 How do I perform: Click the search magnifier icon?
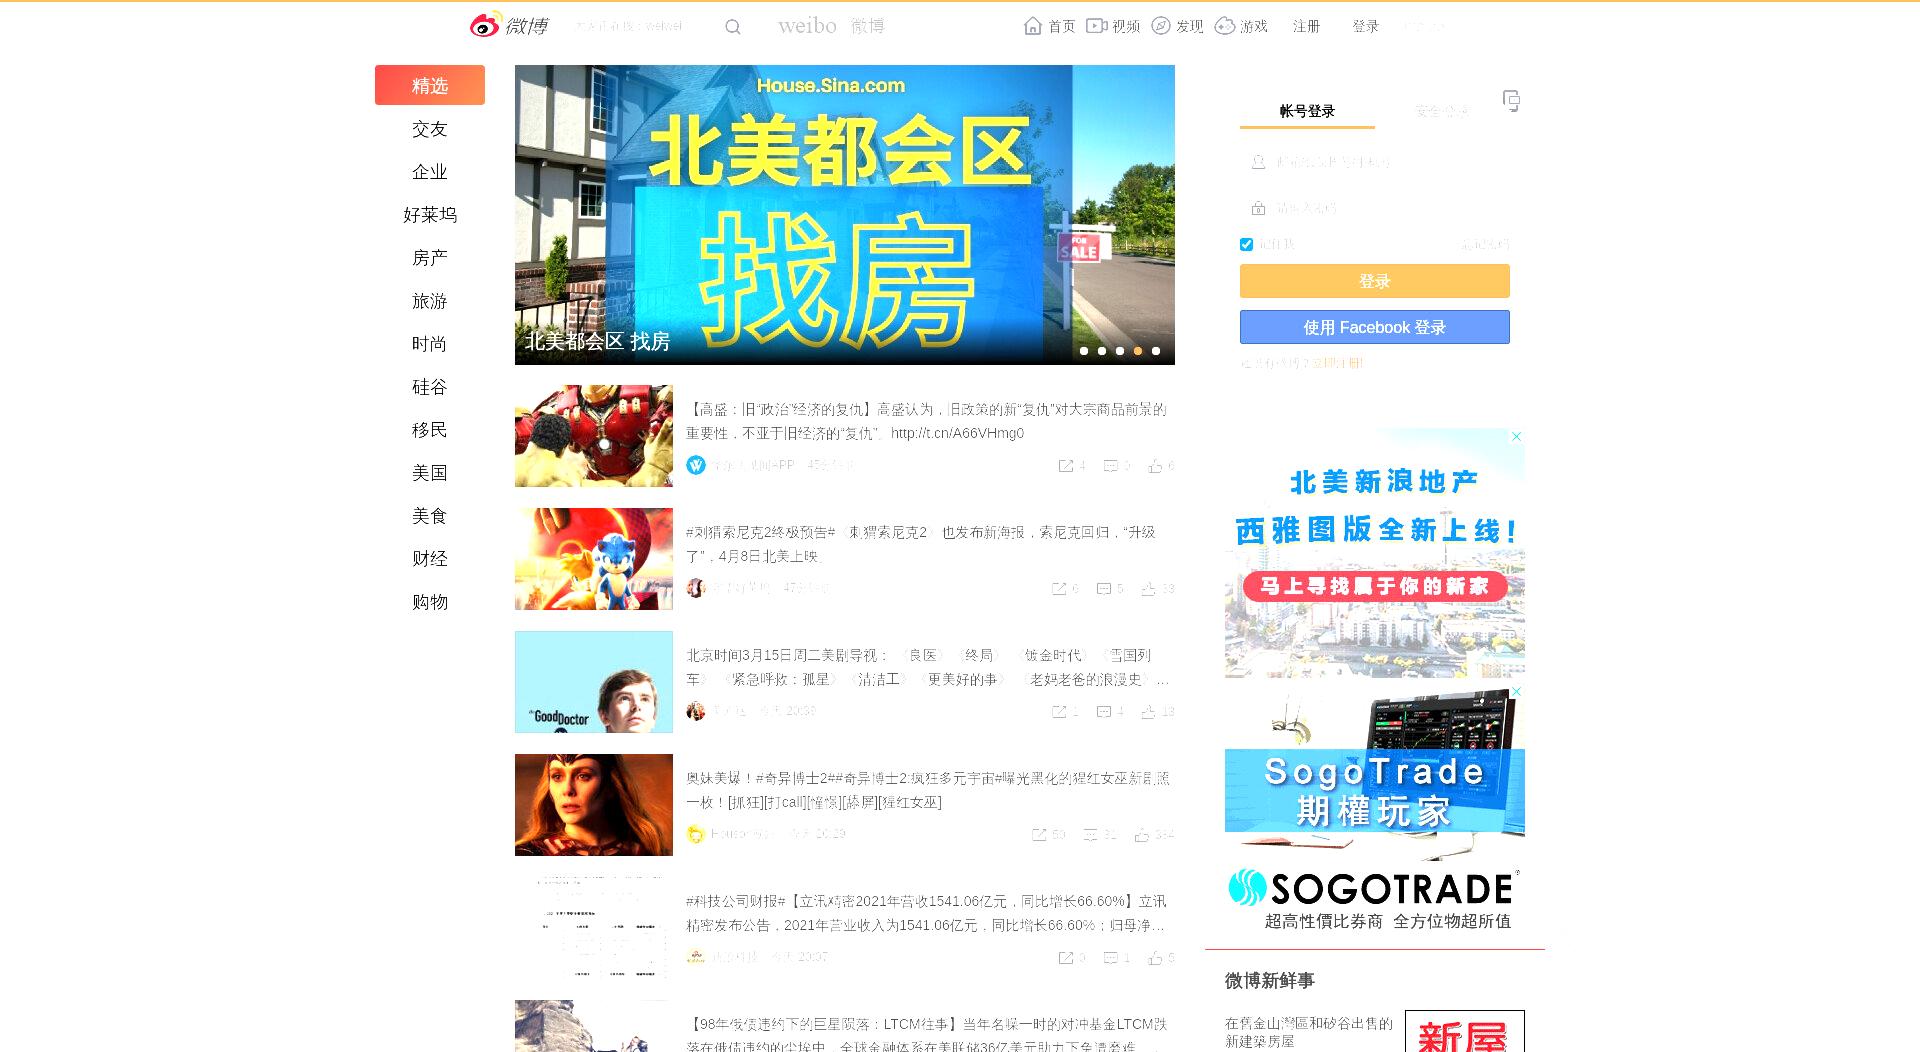[x=733, y=27]
